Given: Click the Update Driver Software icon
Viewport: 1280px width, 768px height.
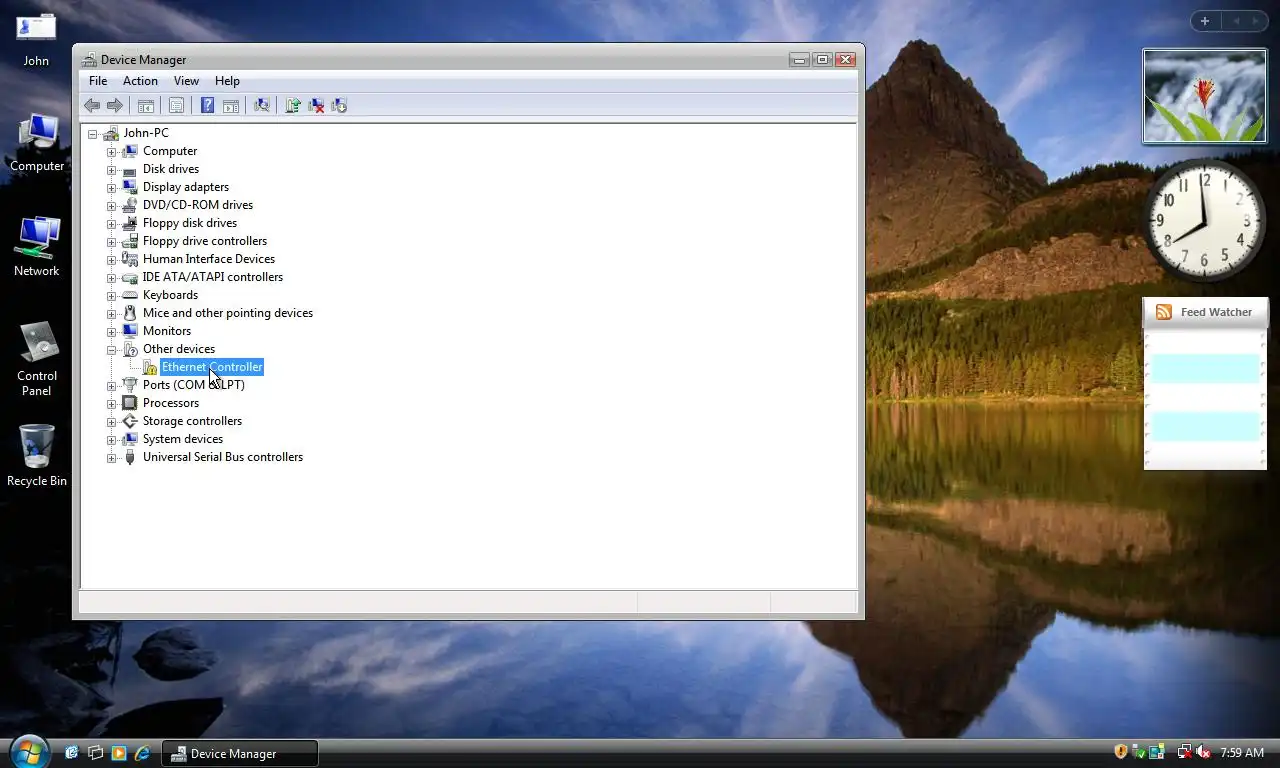Looking at the screenshot, I should pyautogui.click(x=293, y=105).
